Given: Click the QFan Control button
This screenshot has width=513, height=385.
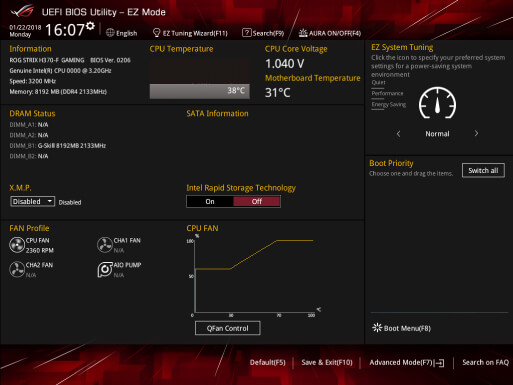Looking at the screenshot, I should [228, 328].
